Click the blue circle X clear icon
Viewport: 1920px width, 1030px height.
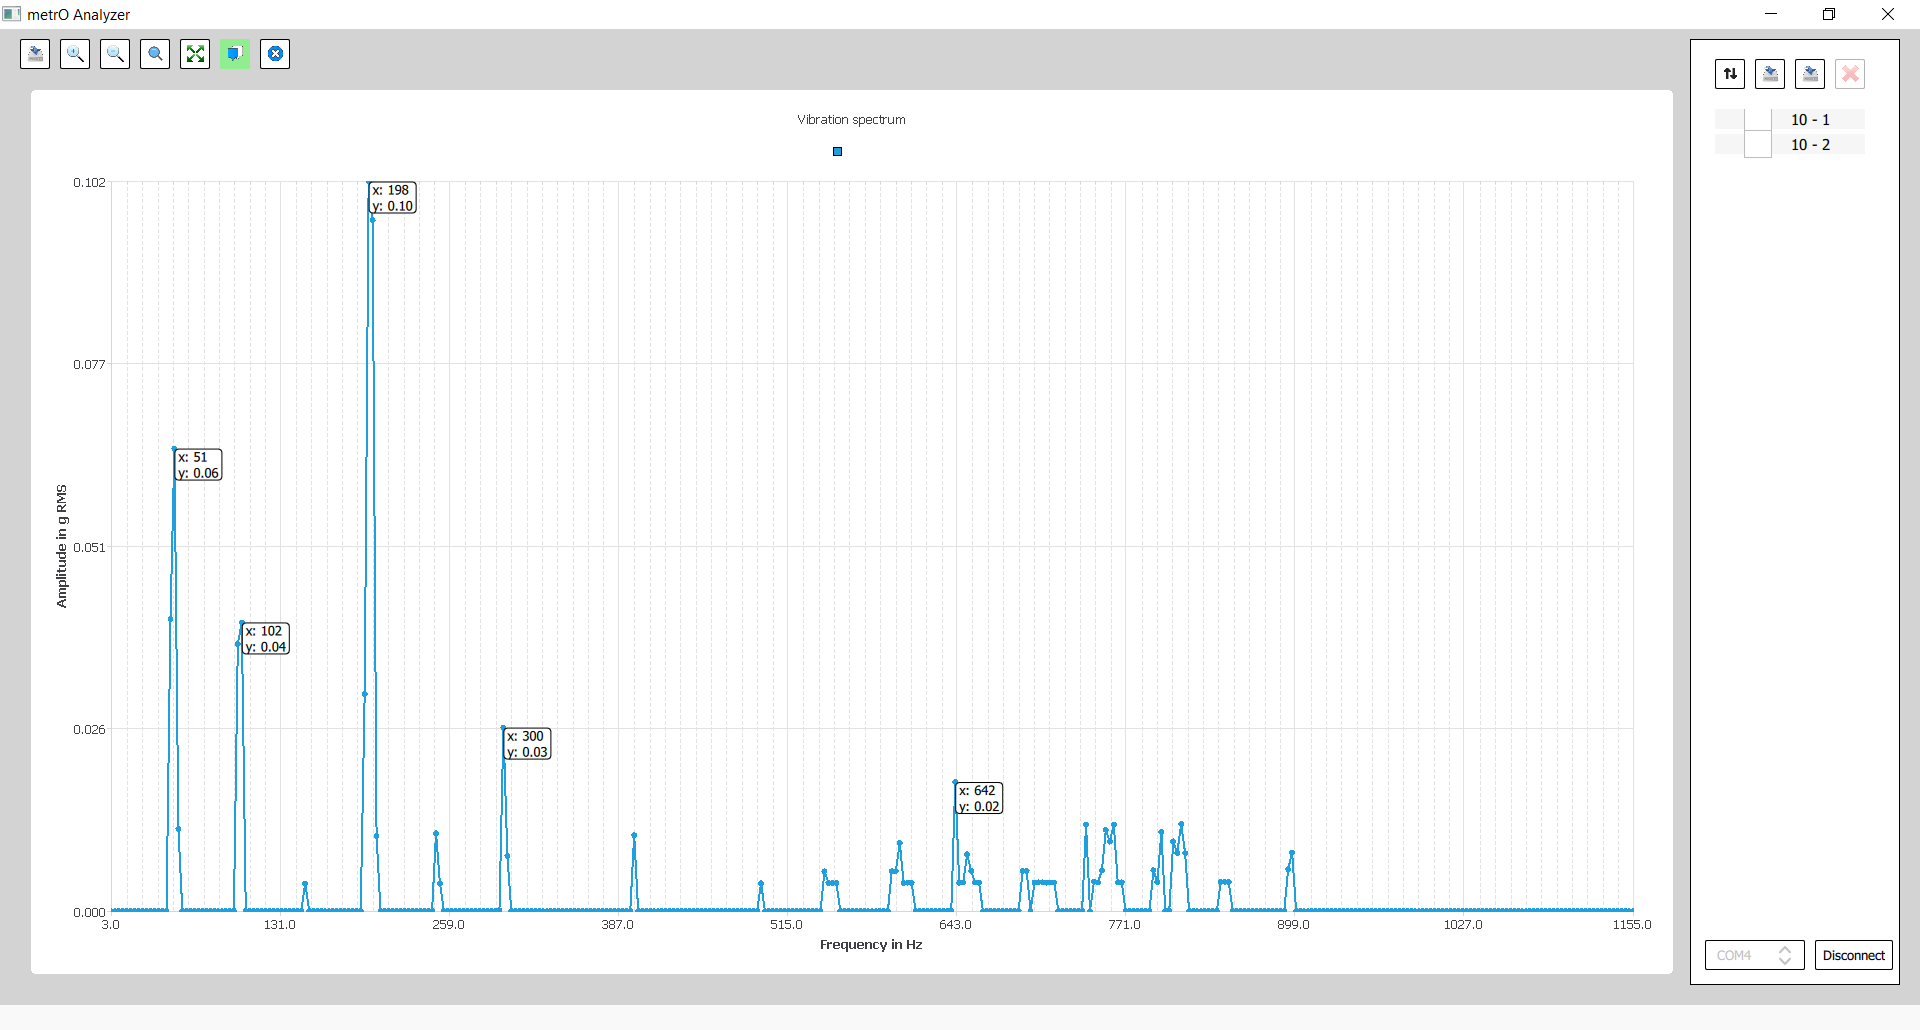click(x=275, y=54)
